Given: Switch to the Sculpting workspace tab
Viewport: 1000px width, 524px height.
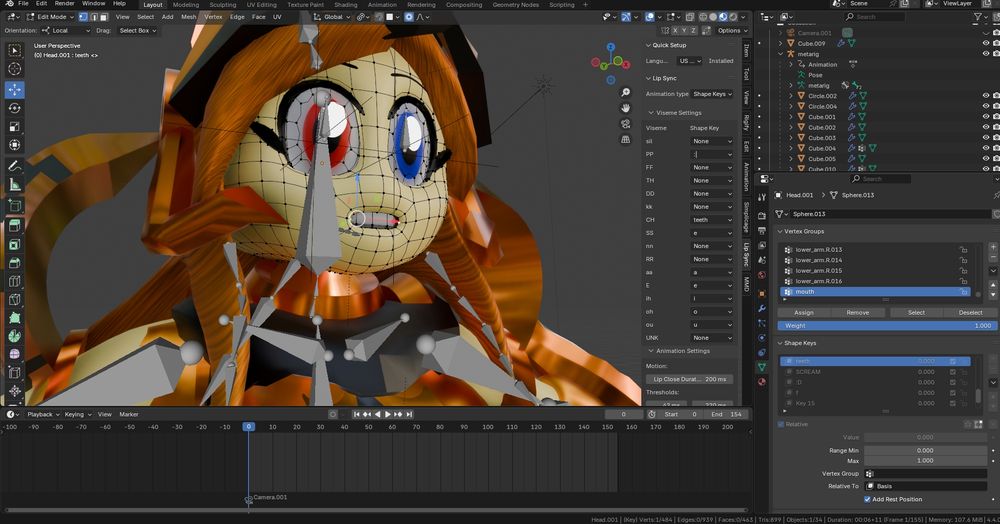Looking at the screenshot, I should point(222,4).
